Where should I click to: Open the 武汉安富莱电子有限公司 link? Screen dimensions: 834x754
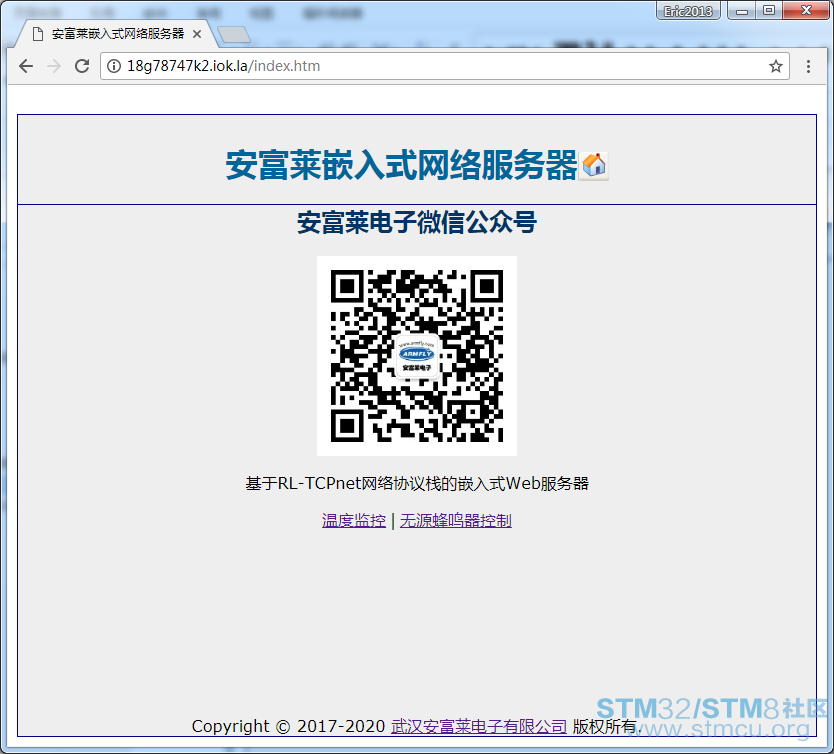click(x=479, y=726)
